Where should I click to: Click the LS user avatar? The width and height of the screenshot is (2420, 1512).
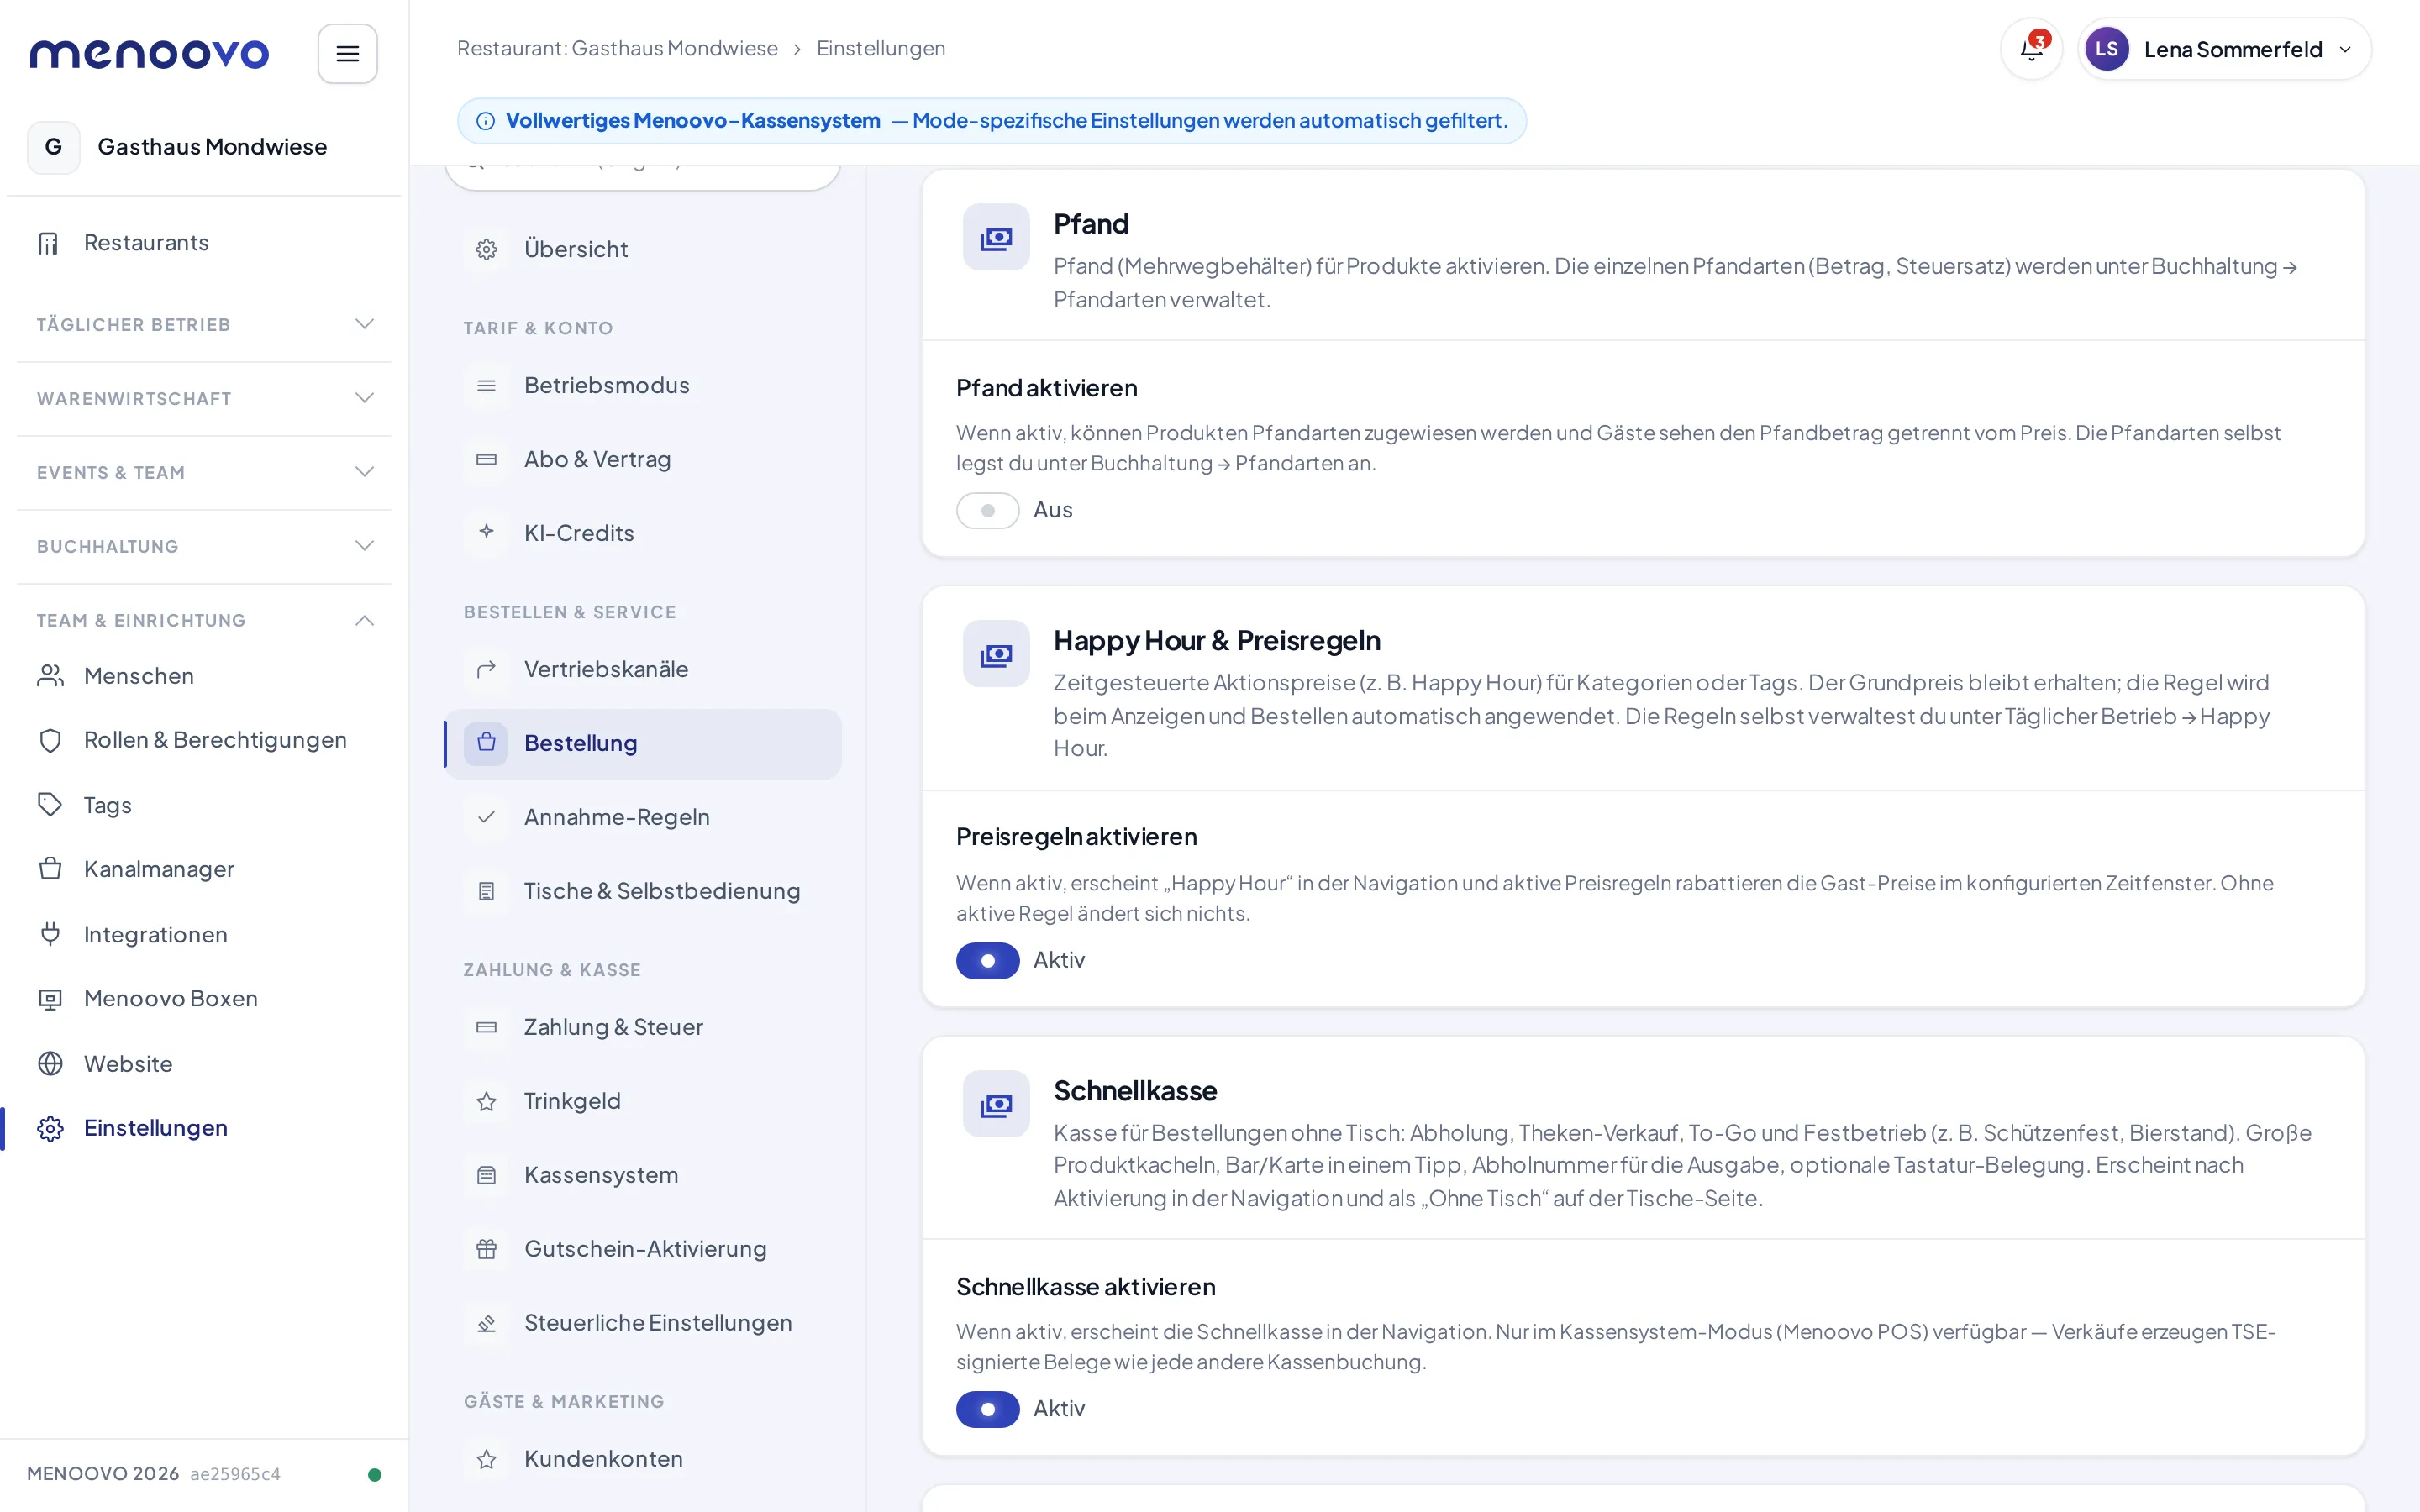(2106, 49)
